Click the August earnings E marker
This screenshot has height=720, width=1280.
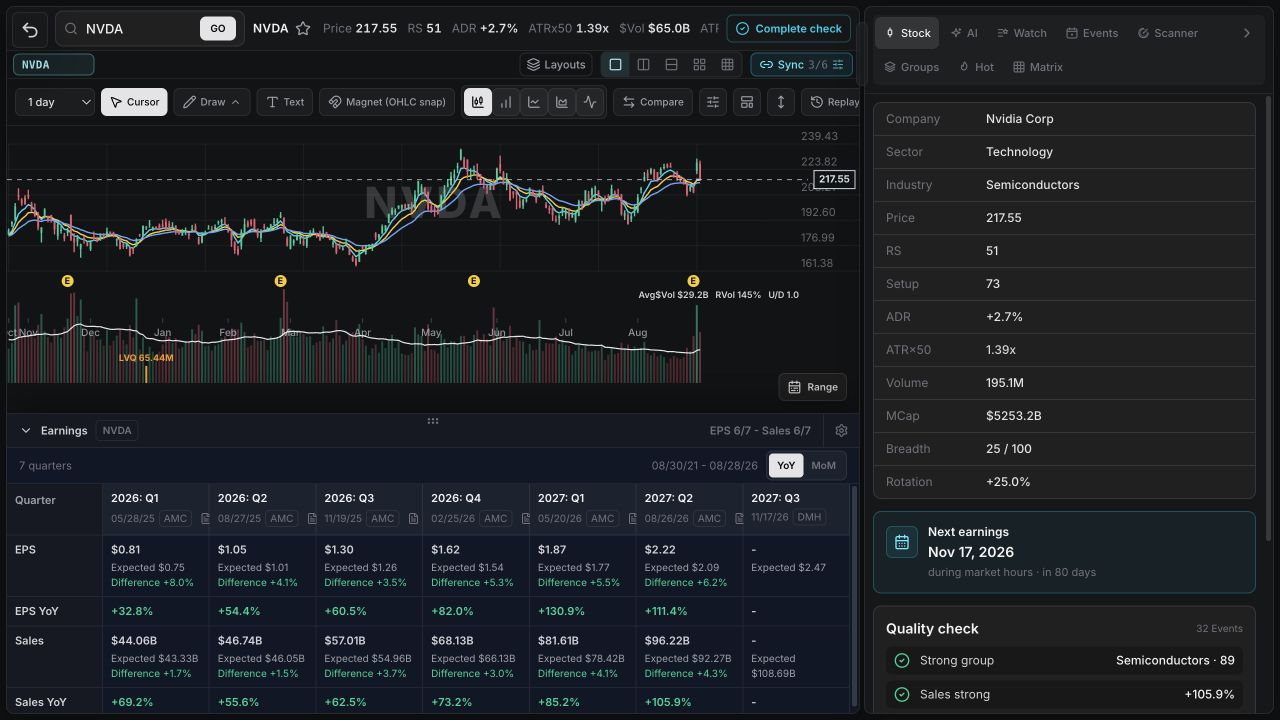693,281
